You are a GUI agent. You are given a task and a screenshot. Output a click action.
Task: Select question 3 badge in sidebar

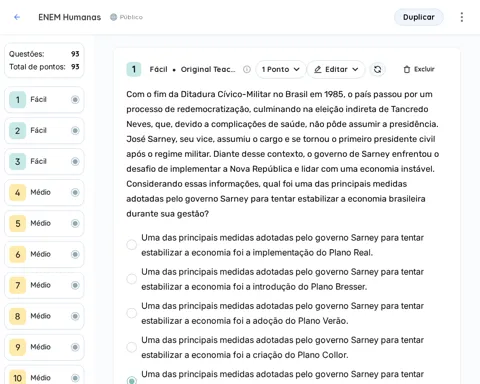17,162
